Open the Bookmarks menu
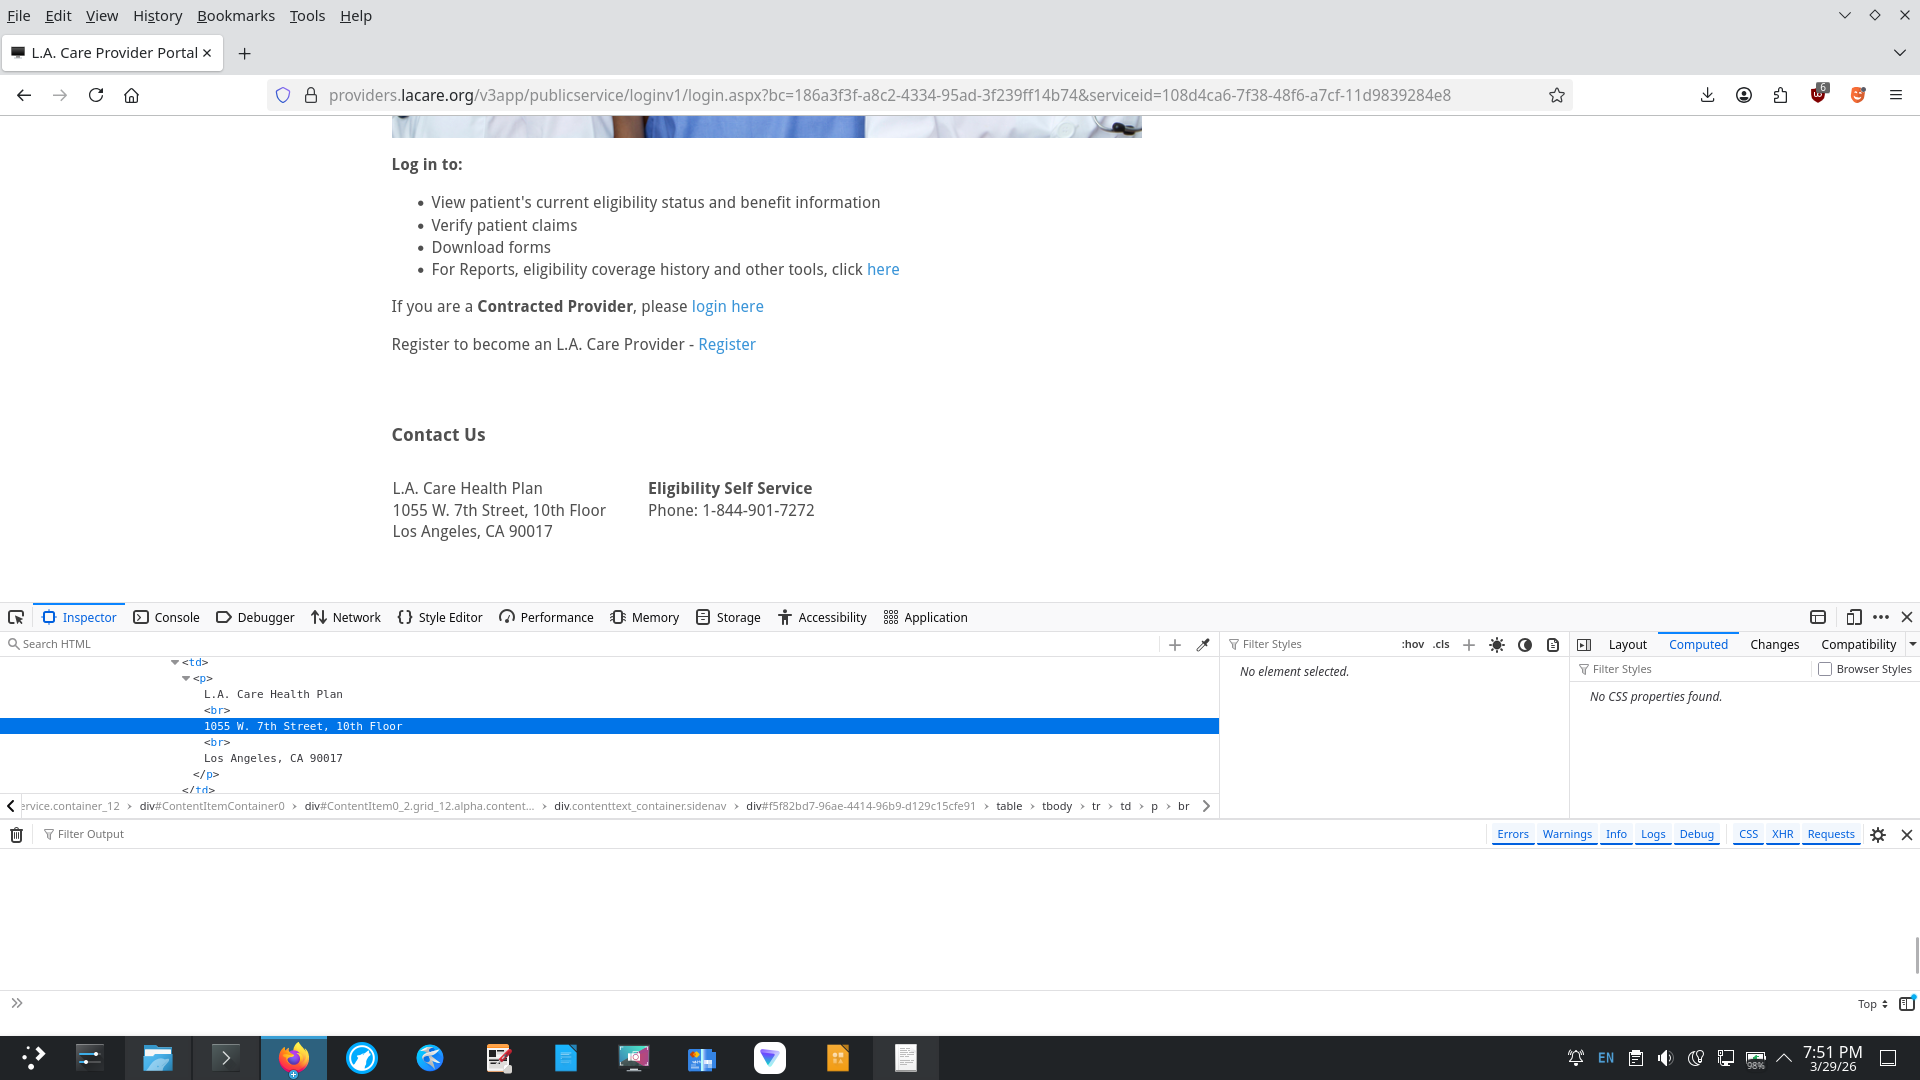 235,16
